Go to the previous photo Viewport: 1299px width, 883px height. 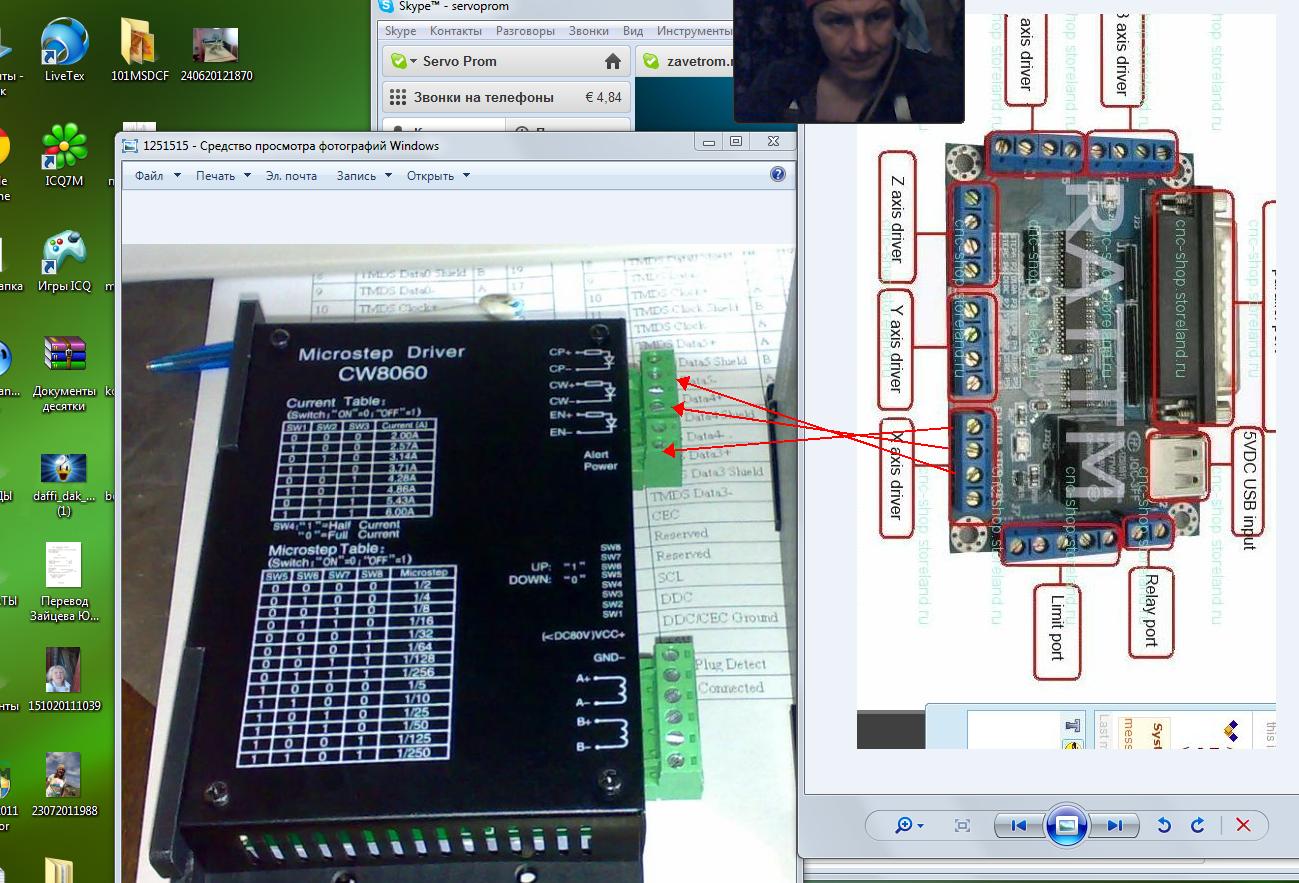1020,825
